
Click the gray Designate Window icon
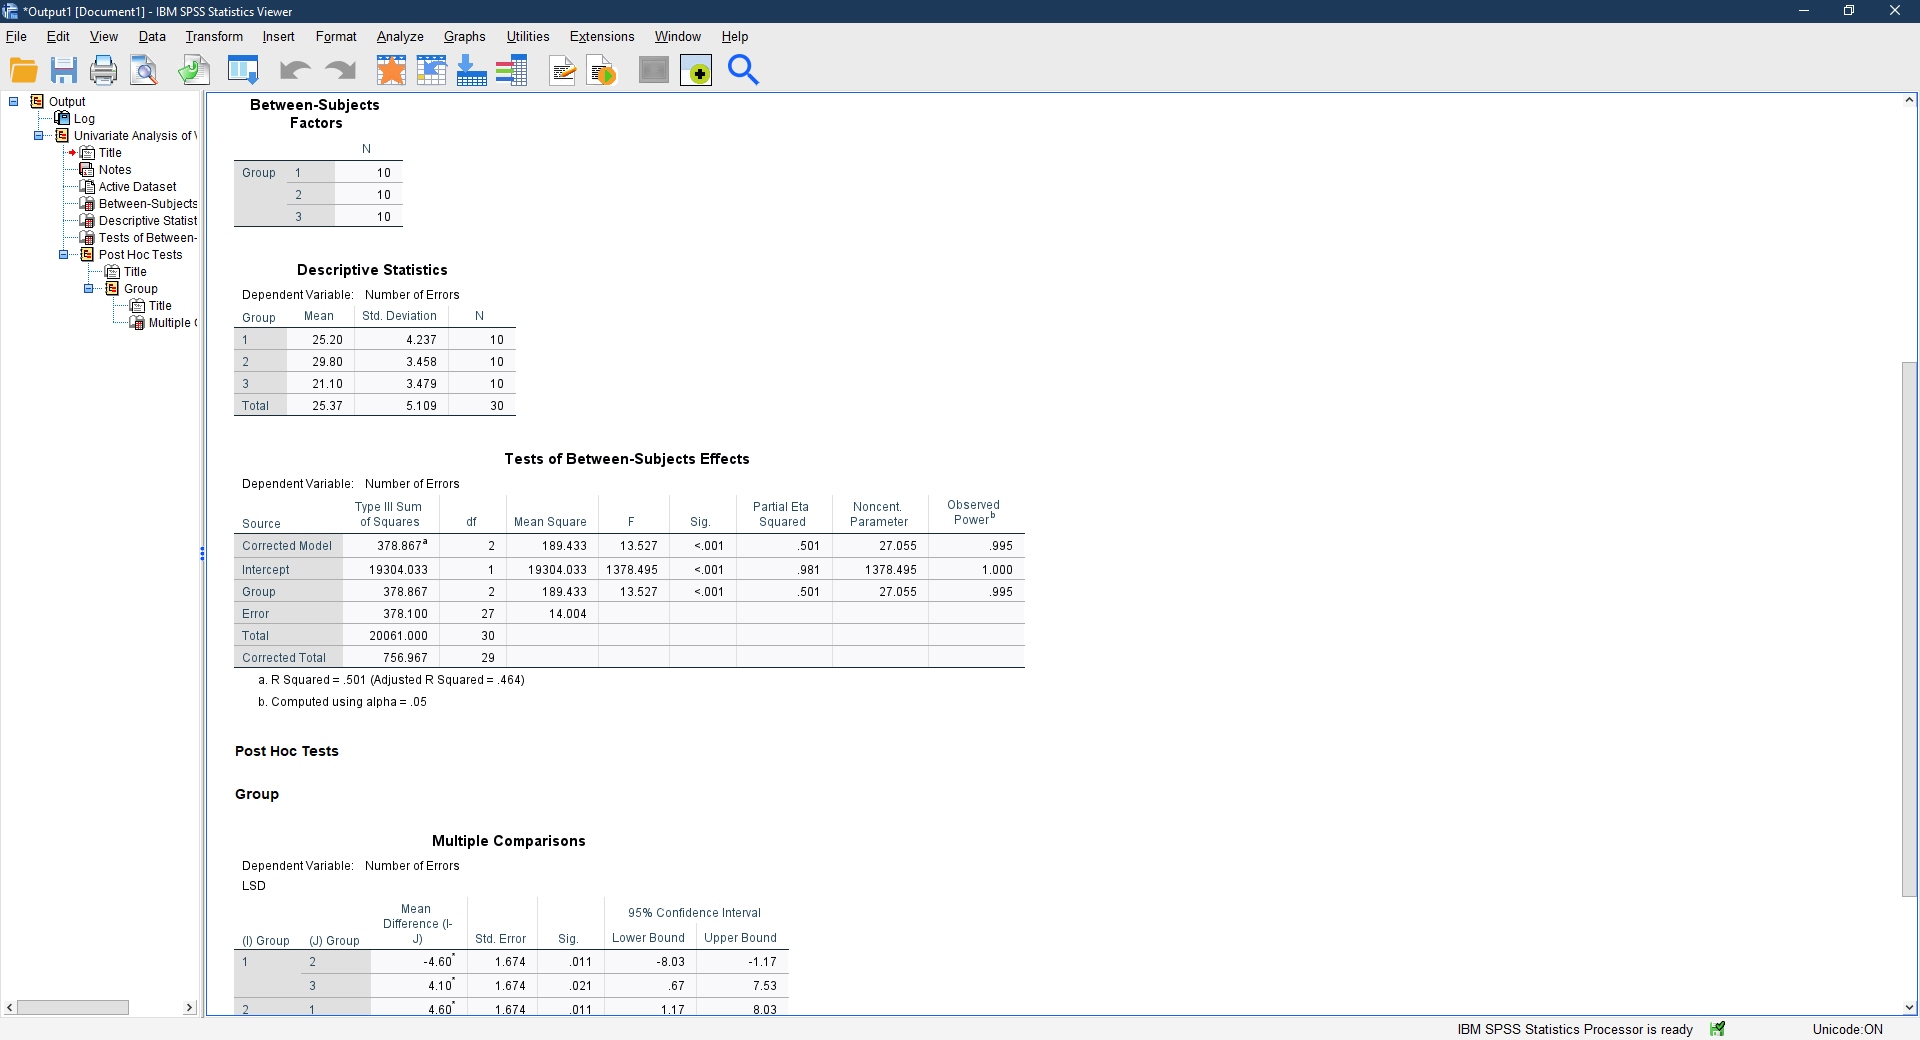click(654, 70)
